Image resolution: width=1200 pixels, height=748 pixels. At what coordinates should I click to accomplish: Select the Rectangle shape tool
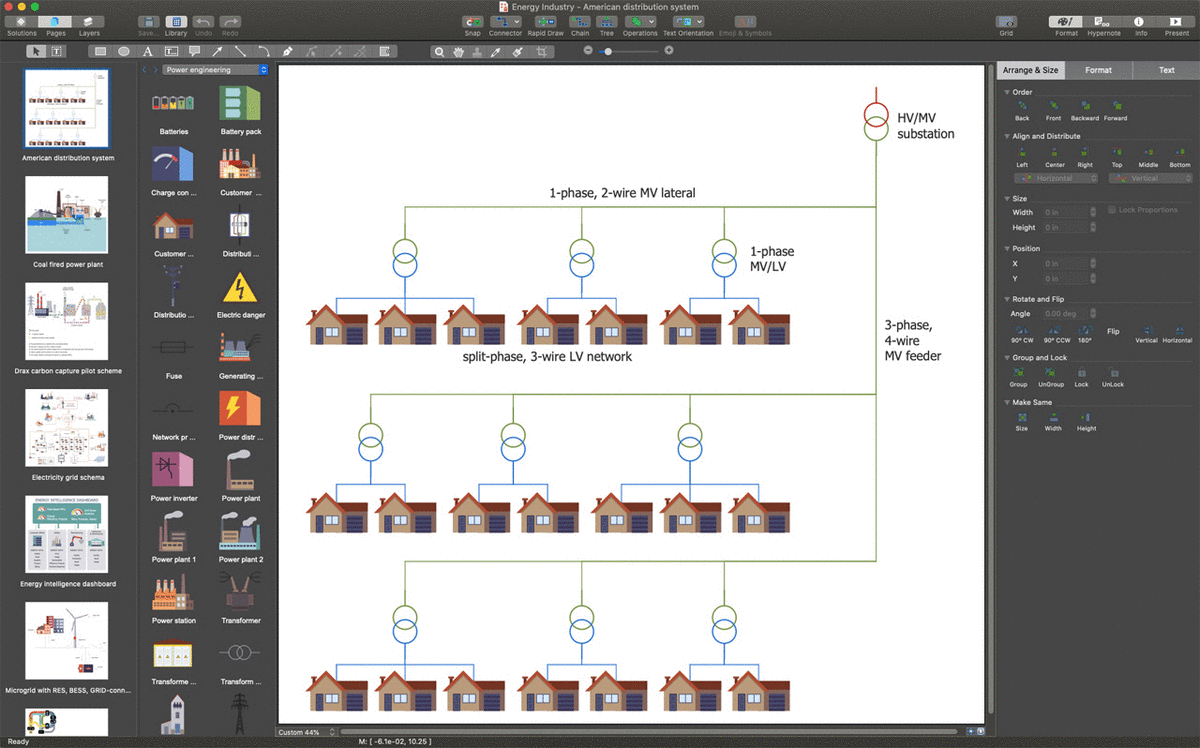[x=99, y=51]
